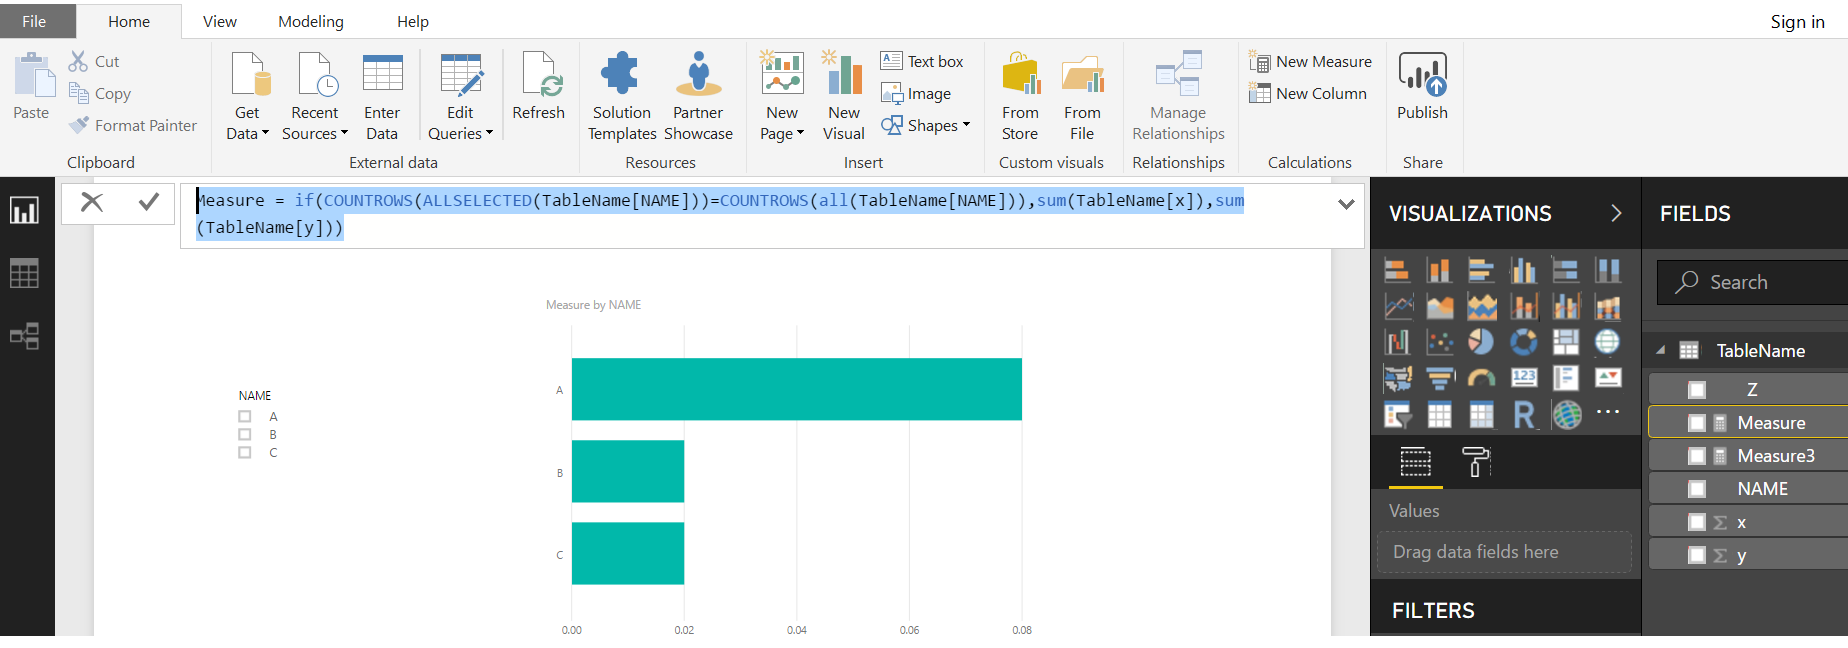Collapse the TableName table tree
Screen dimensions: 1848x648
click(x=1661, y=350)
